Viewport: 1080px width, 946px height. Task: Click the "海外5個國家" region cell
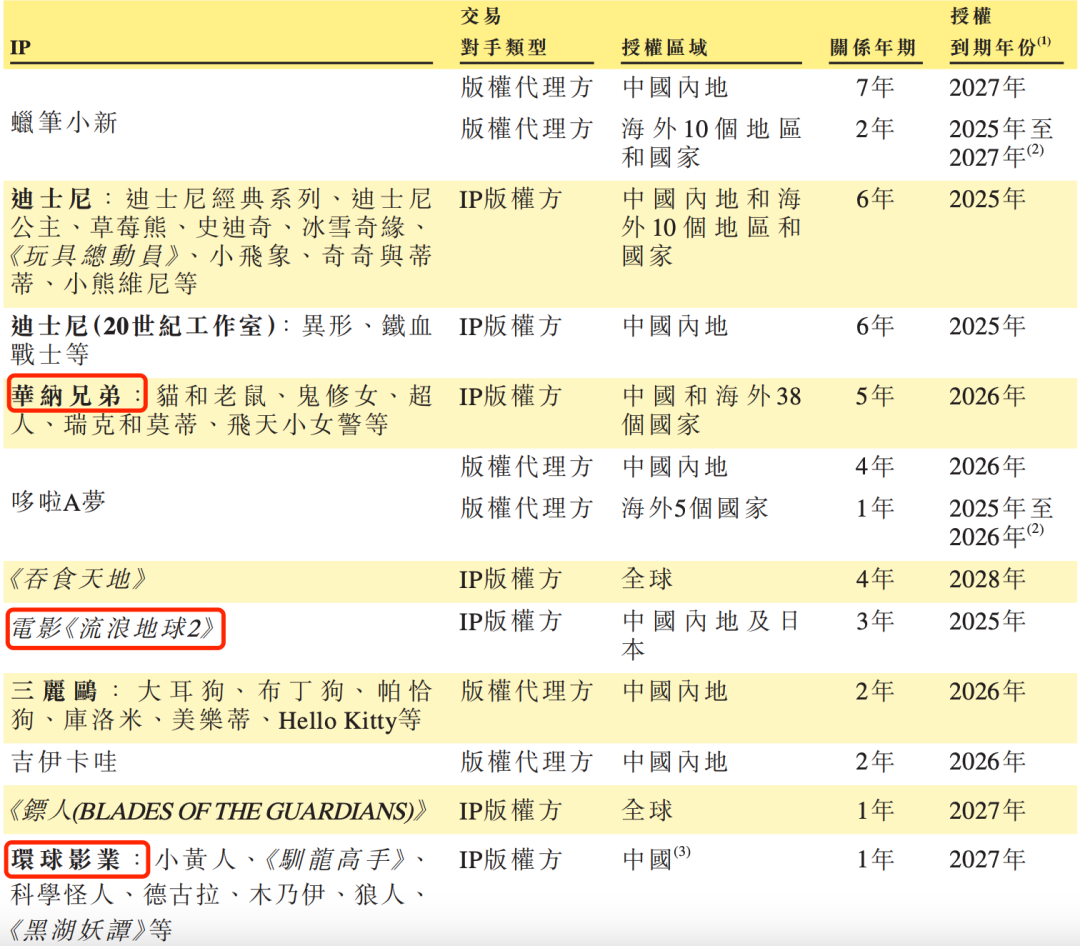click(694, 508)
